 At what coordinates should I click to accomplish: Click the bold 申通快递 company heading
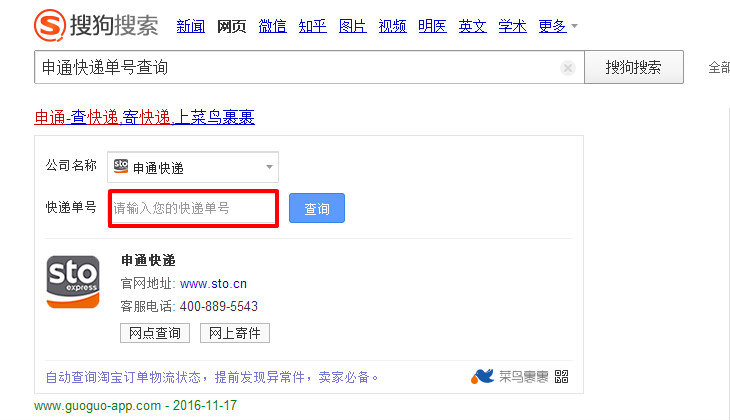click(x=148, y=260)
